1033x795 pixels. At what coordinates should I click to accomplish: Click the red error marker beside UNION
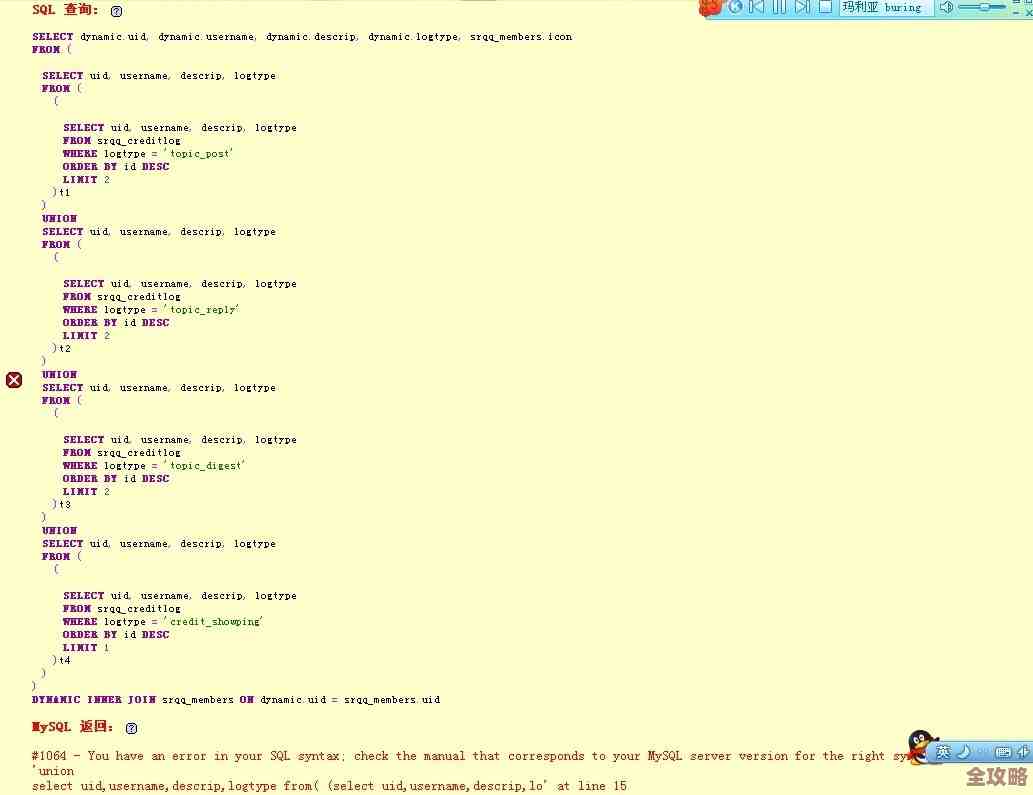14,380
